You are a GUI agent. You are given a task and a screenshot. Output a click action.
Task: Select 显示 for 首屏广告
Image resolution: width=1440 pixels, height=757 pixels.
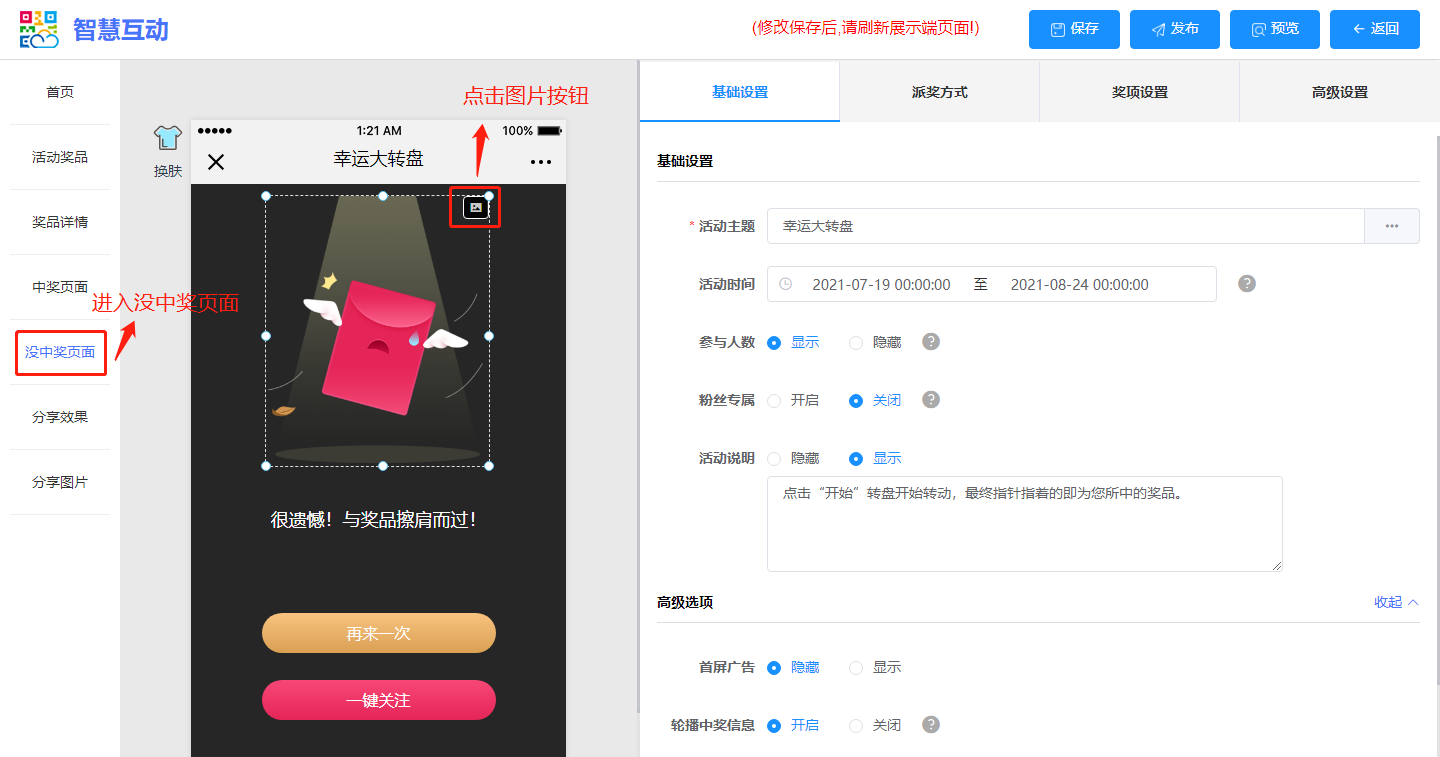pos(856,668)
